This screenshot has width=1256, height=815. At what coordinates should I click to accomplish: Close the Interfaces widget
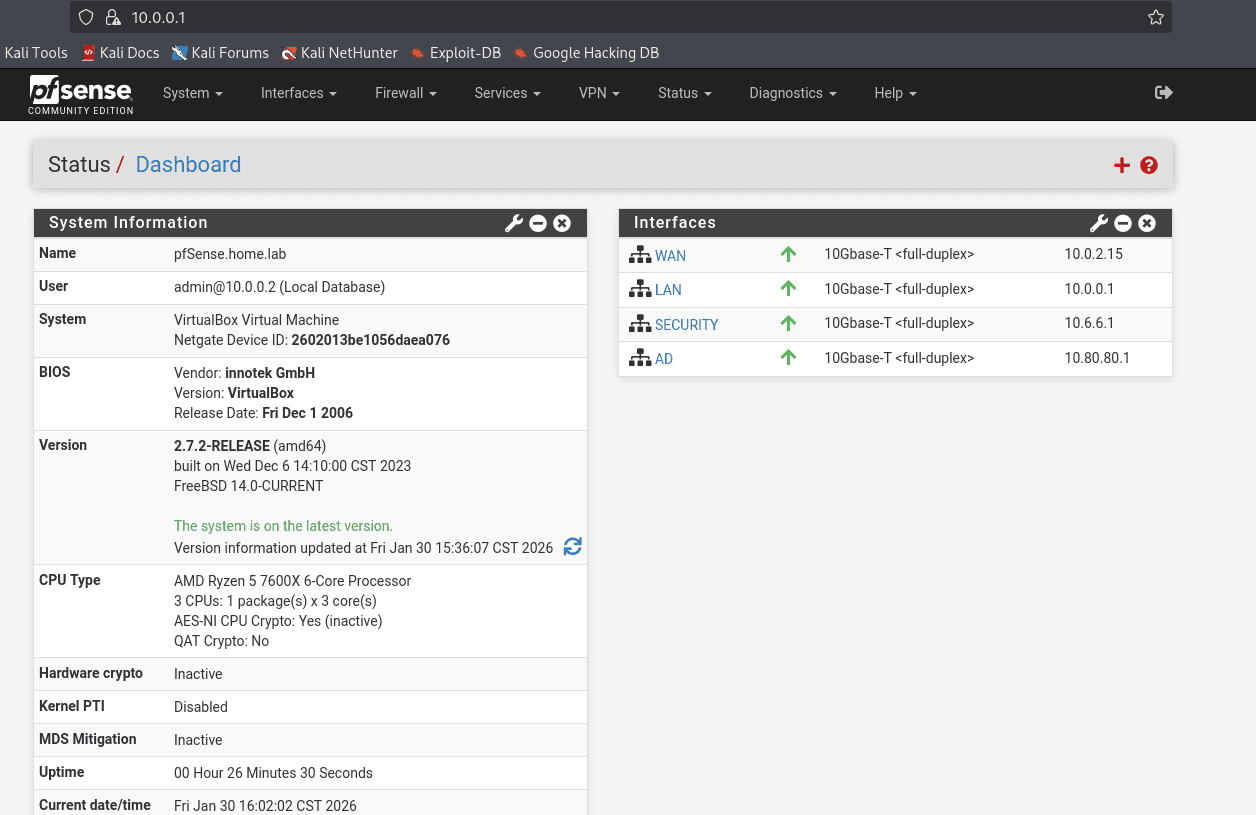tap(1147, 223)
